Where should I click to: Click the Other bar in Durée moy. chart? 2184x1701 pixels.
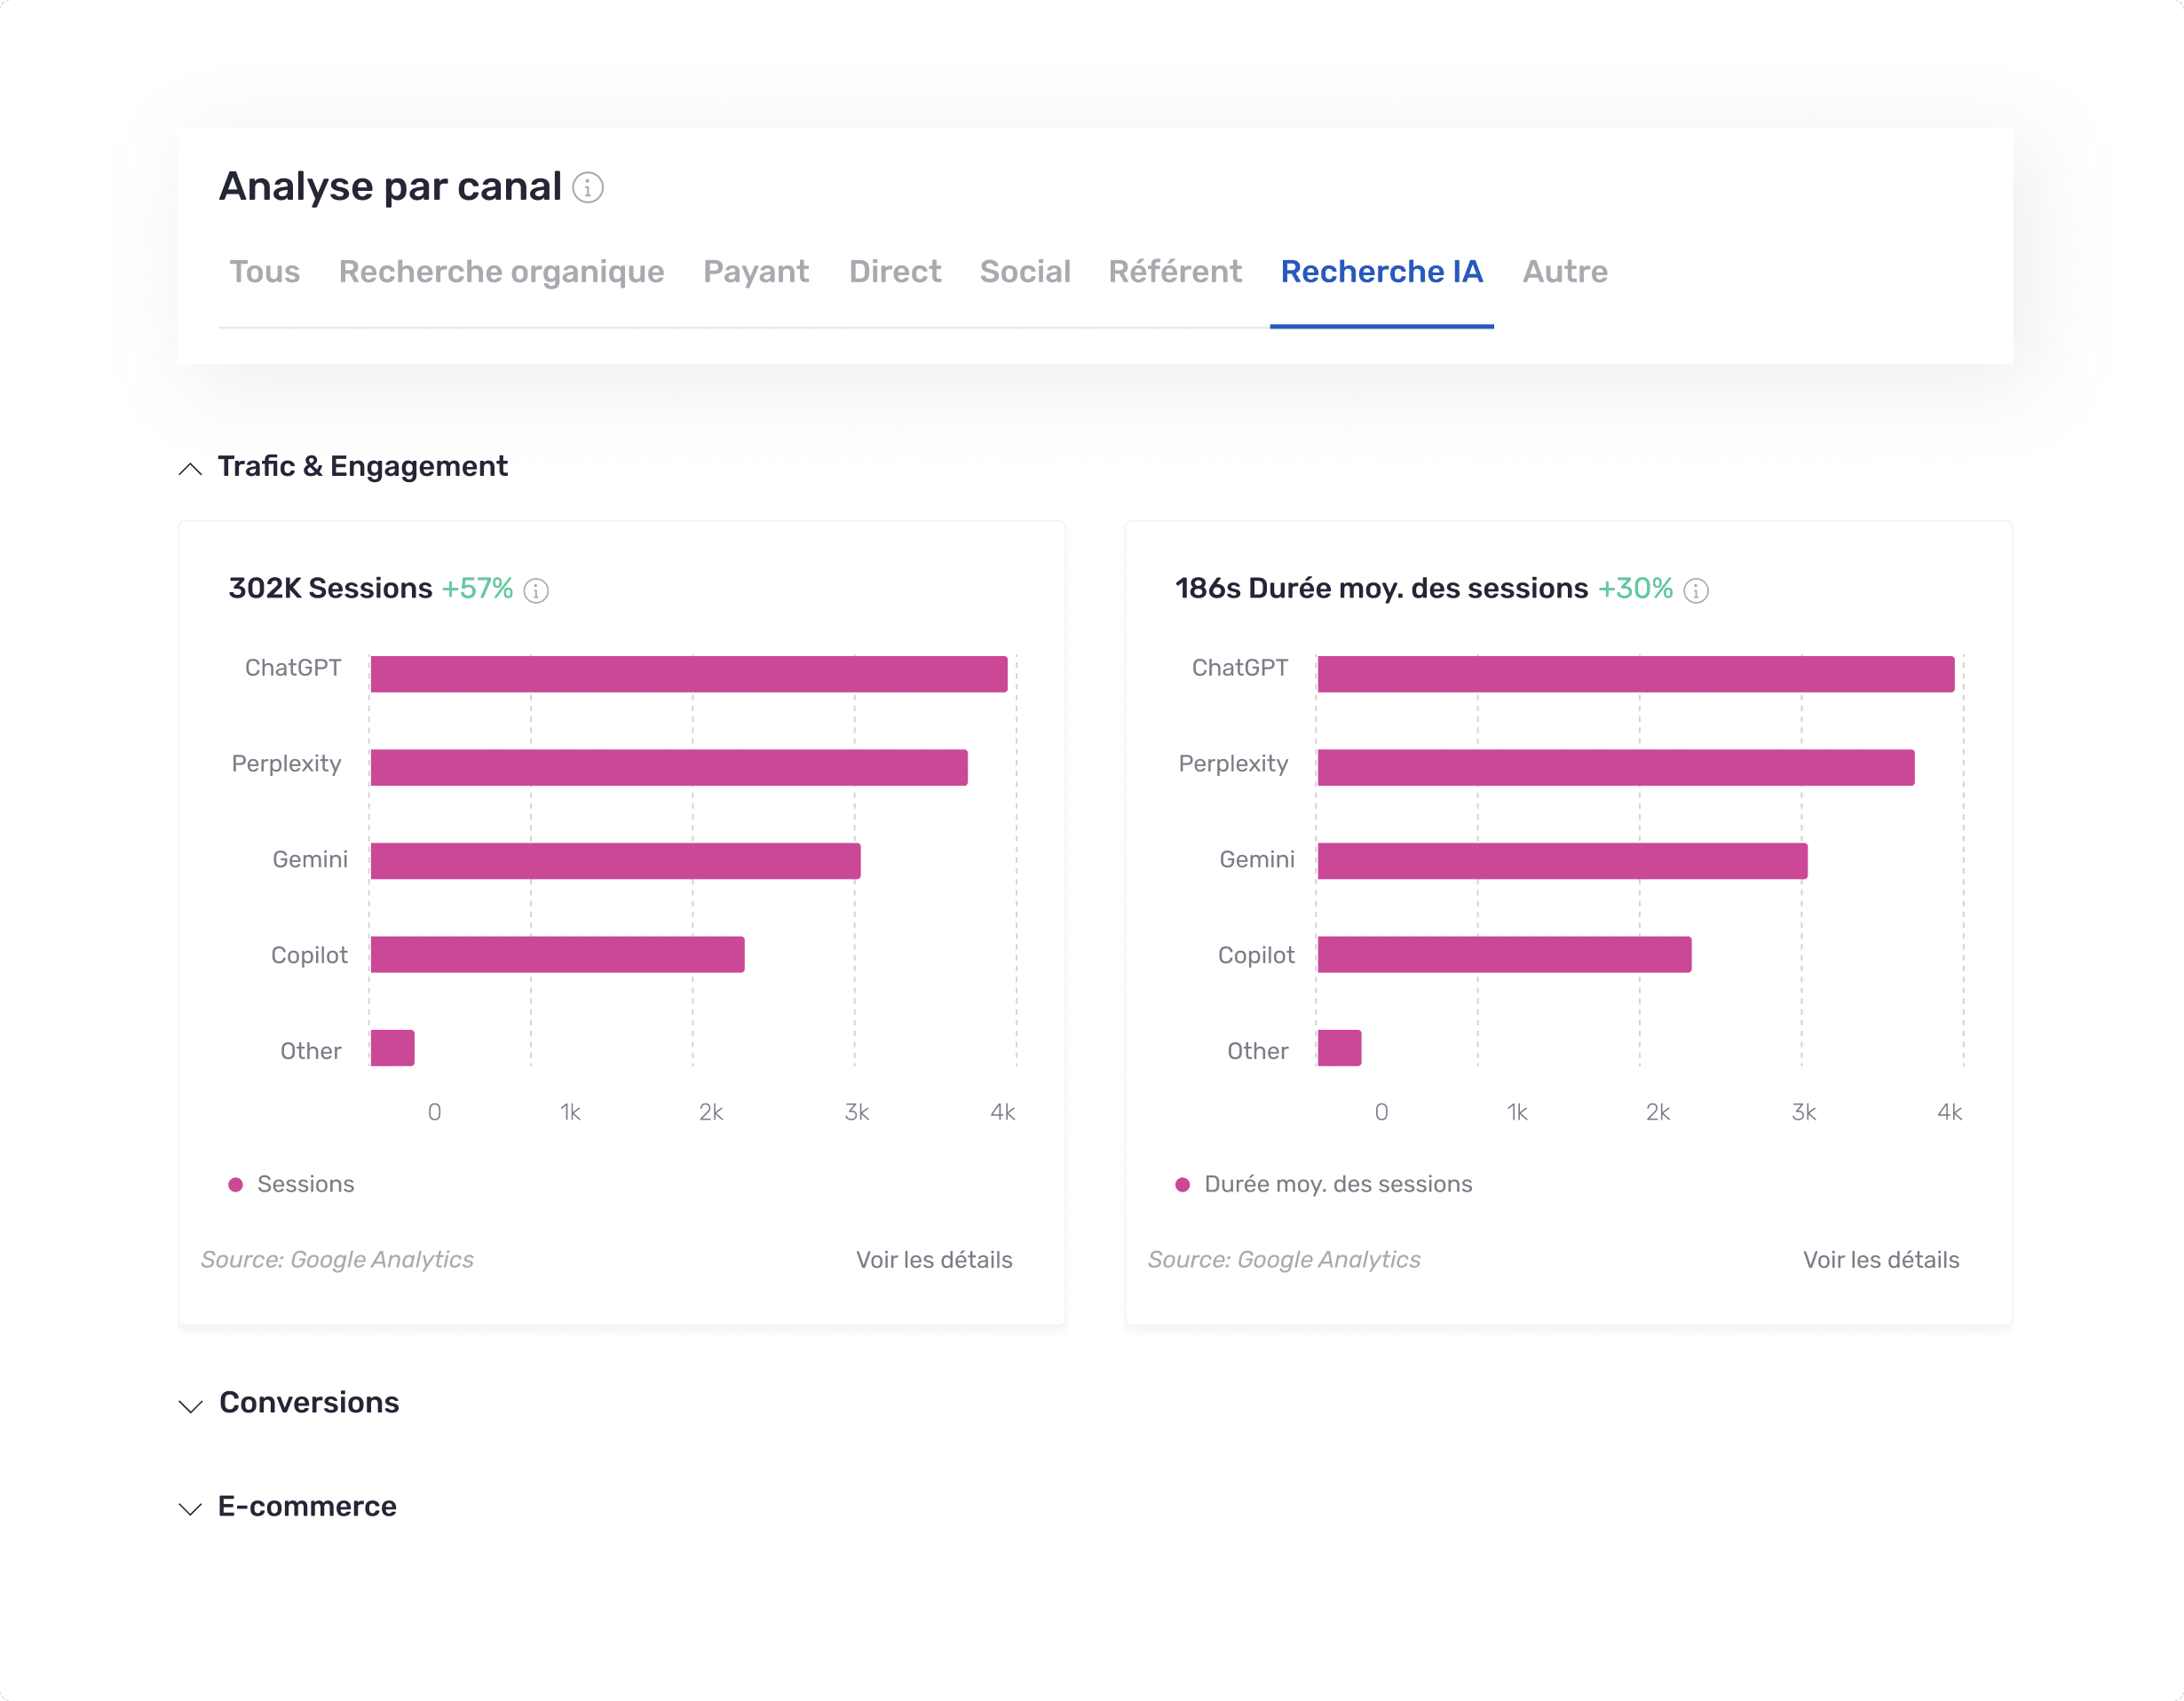(x=1339, y=1048)
